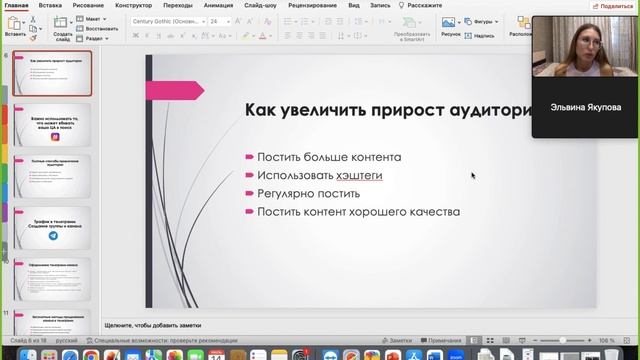Click the clear formatting icon

tap(267, 21)
